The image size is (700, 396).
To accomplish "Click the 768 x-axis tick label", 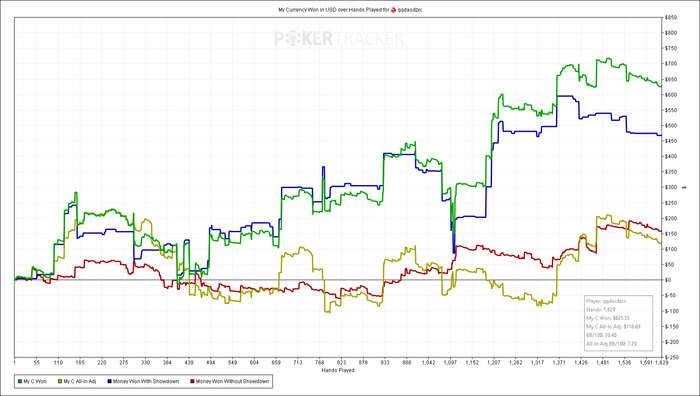I will (x=319, y=363).
